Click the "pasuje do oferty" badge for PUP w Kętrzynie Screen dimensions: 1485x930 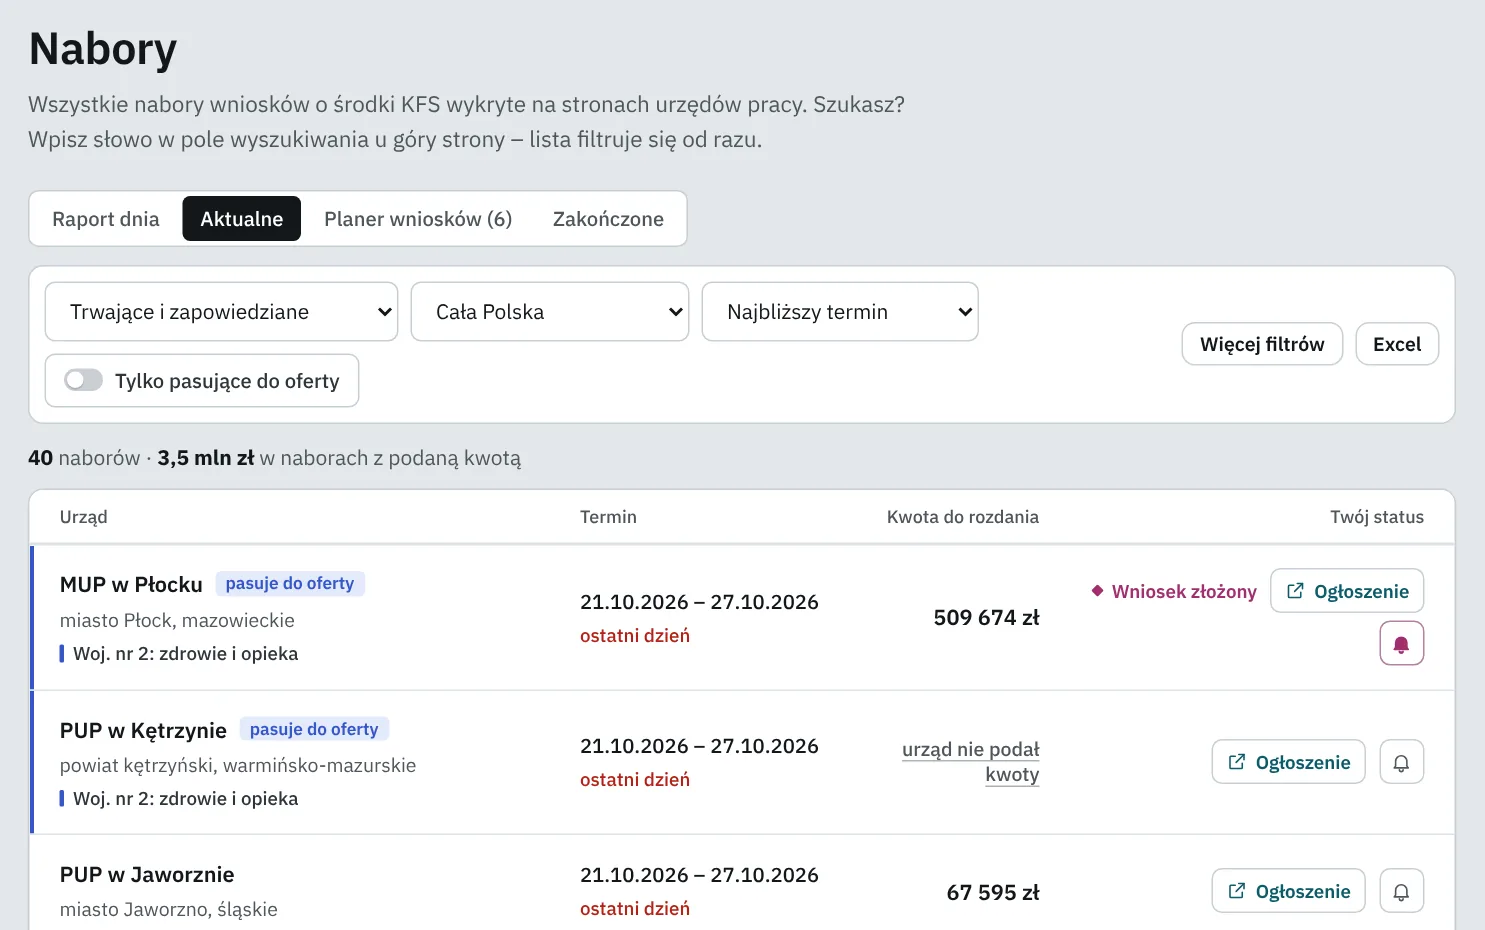point(314,730)
